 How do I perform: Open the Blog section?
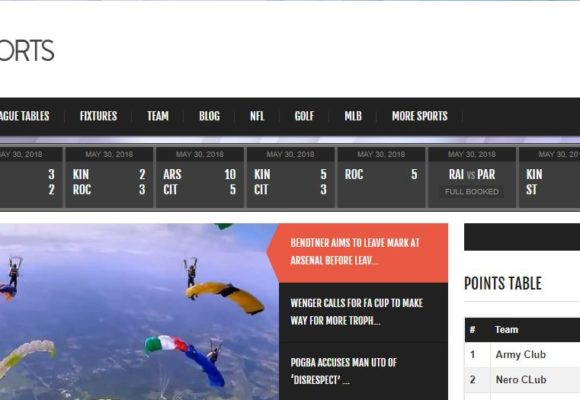pos(209,116)
